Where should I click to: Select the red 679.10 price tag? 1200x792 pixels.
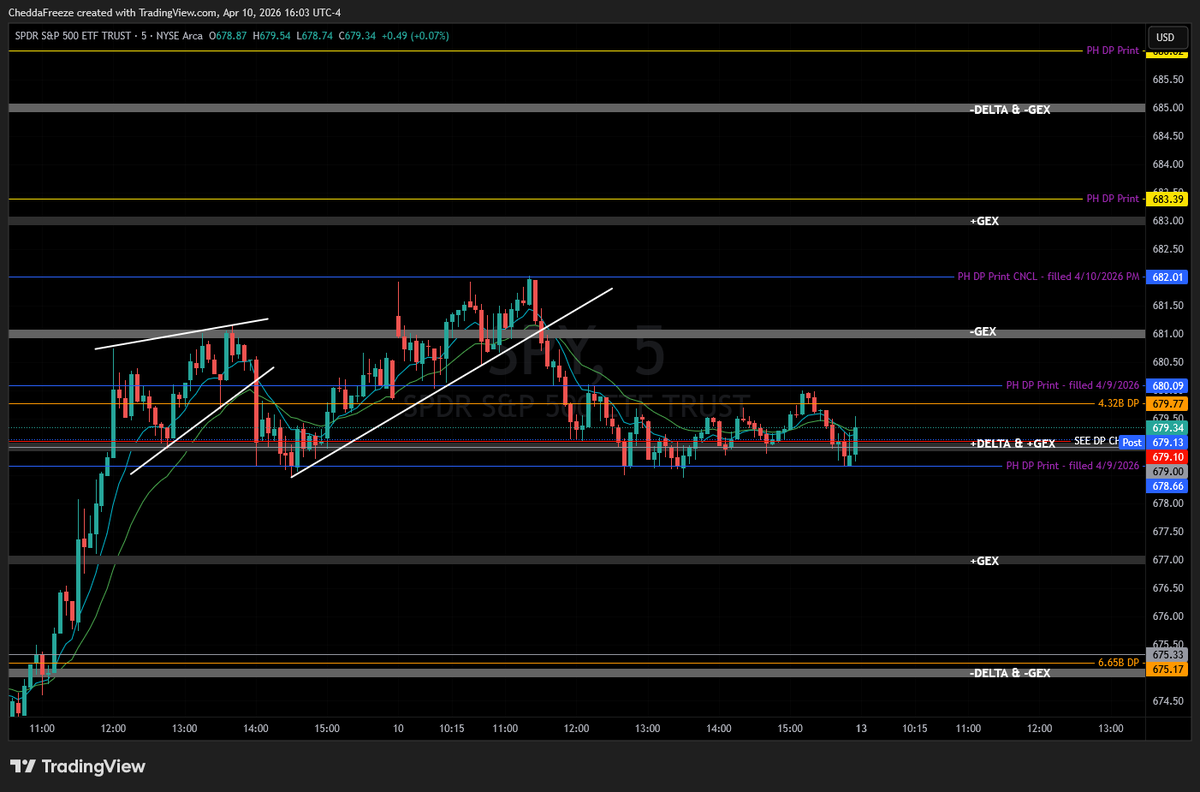(1167, 456)
